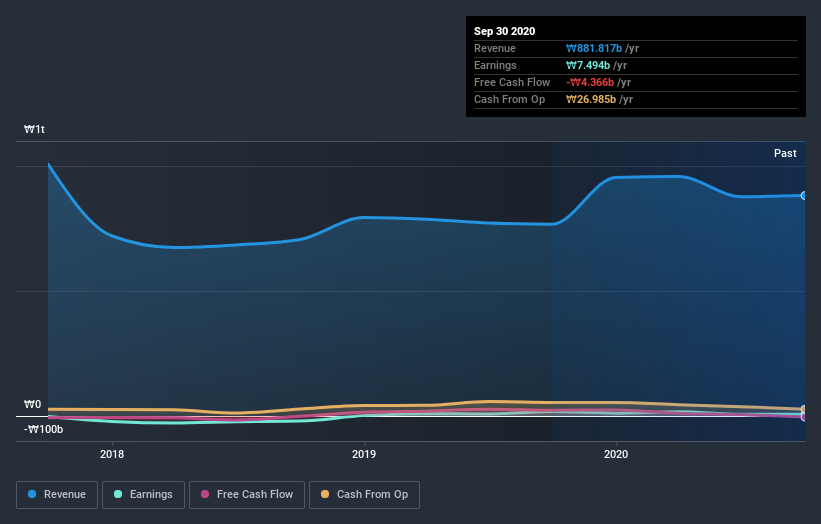Screen dimensions: 821x524
Task: Click the ₩26.985b cash from op value
Action: pos(591,99)
